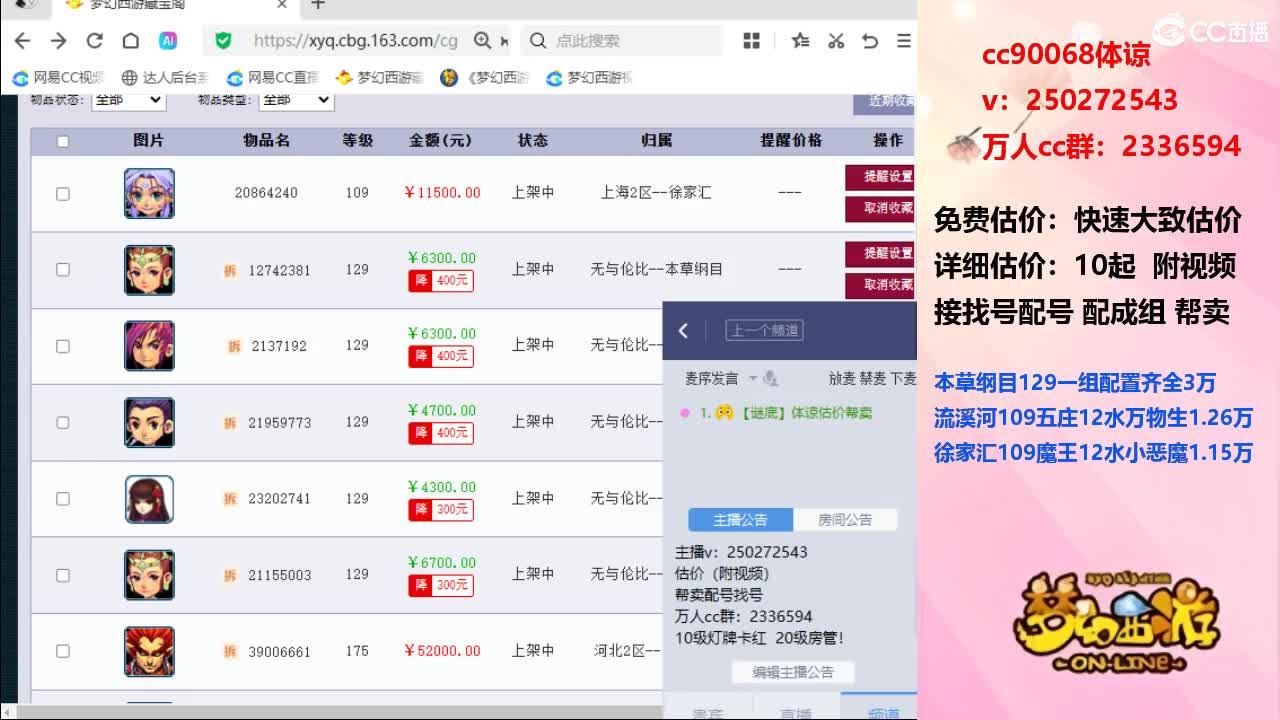Click the price ¥52000.00
Screen dimensions: 1280x720
click(x=442, y=651)
